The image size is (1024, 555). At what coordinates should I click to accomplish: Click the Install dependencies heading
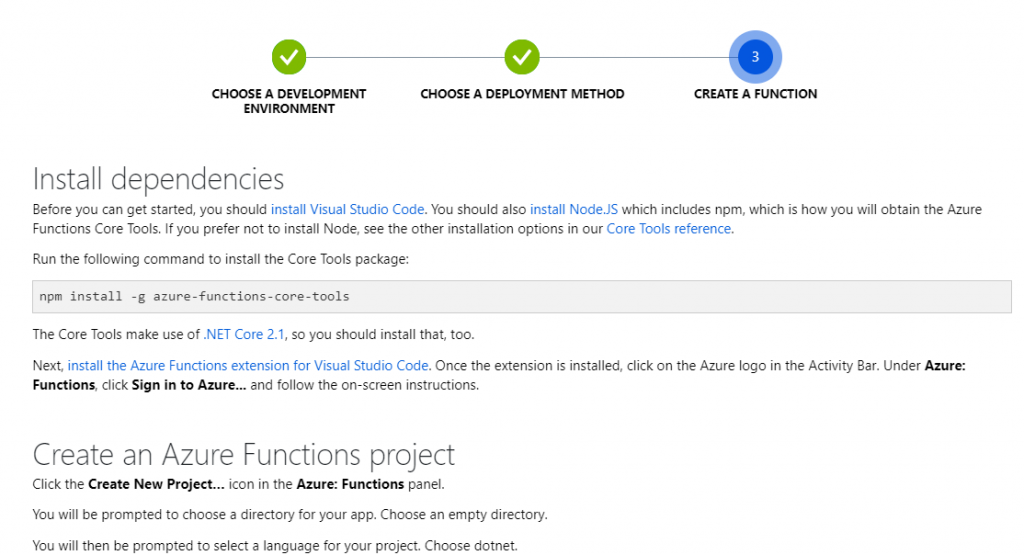158,179
